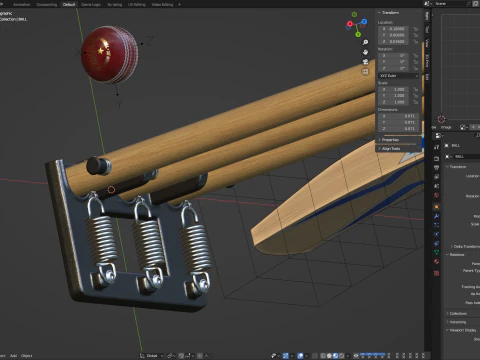
Task: Open the Image menu in image editor
Action: (x=446, y=127)
